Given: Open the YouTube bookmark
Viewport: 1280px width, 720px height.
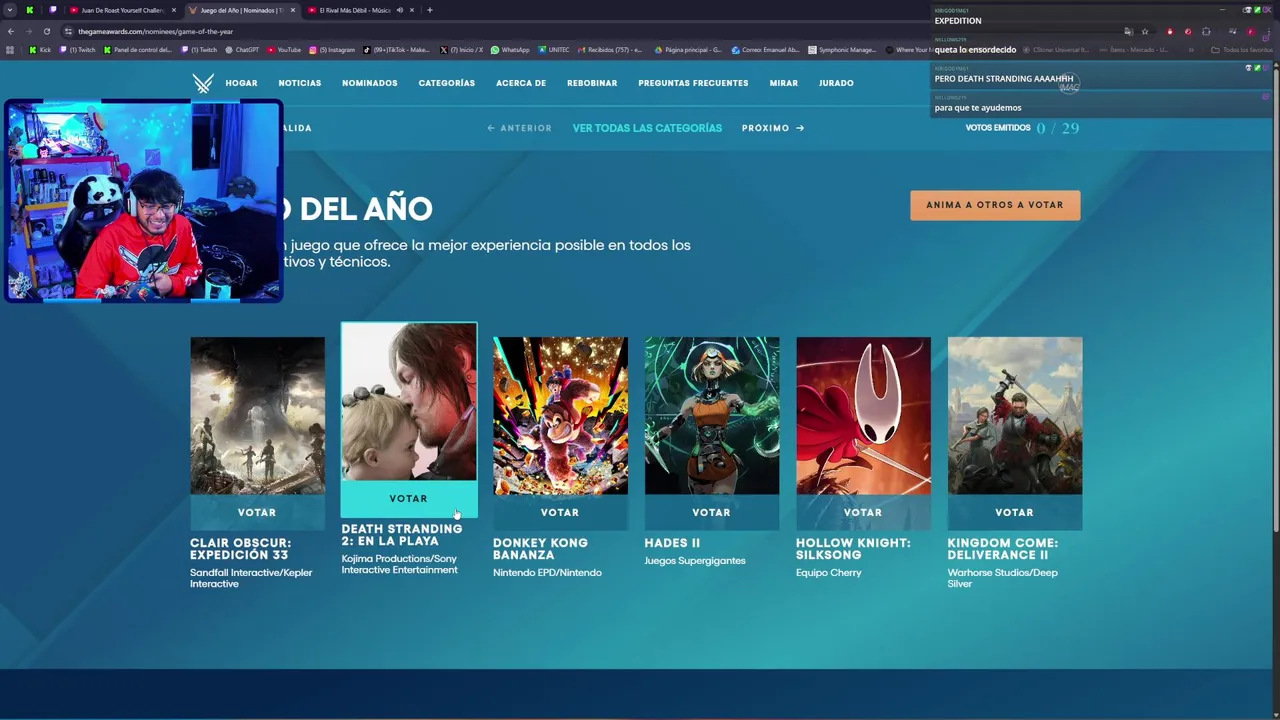Looking at the screenshot, I should click(x=284, y=50).
